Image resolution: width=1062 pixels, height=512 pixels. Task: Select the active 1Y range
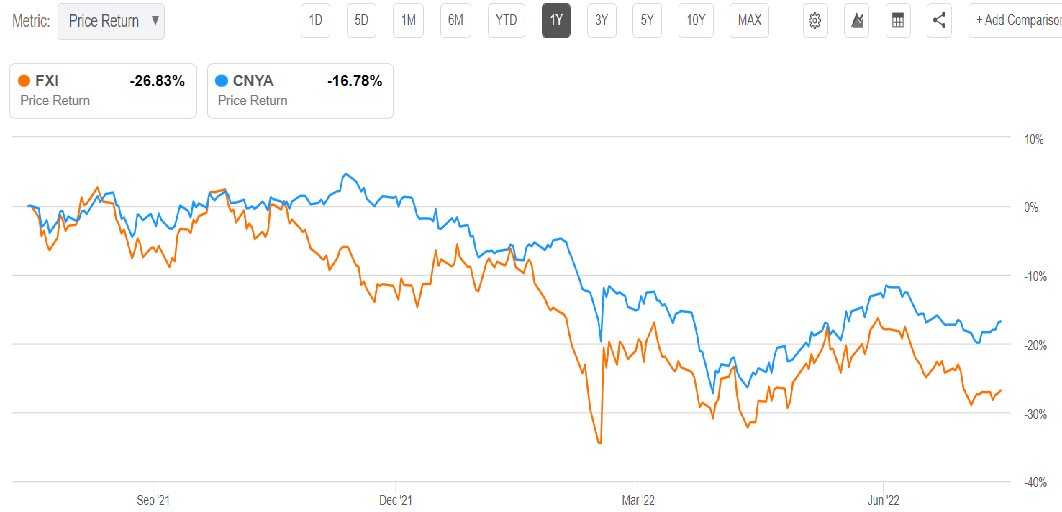pos(556,20)
